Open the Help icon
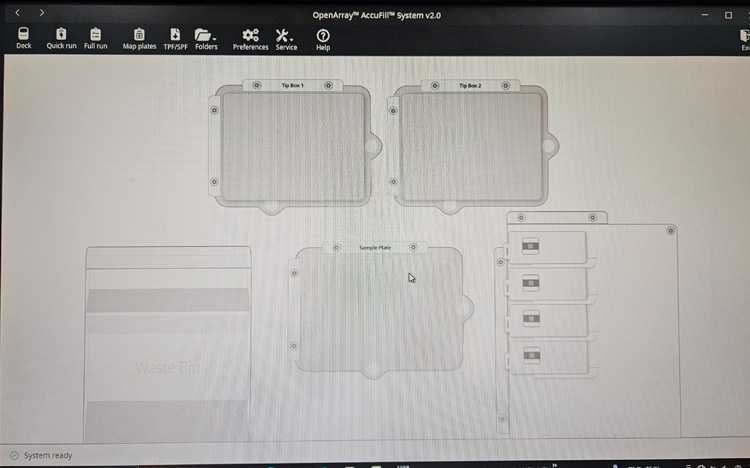Viewport: 750px width, 468px height. tap(323, 38)
